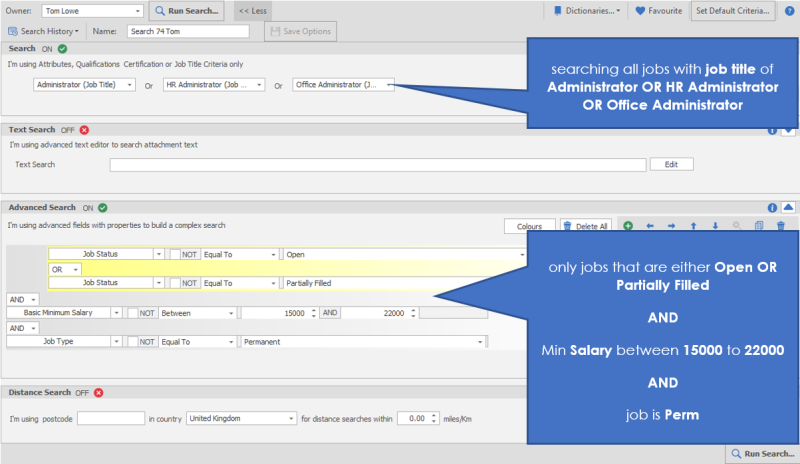Screen dimensions: 800x464
Task: Click the copy criteria icon
Action: [759, 226]
